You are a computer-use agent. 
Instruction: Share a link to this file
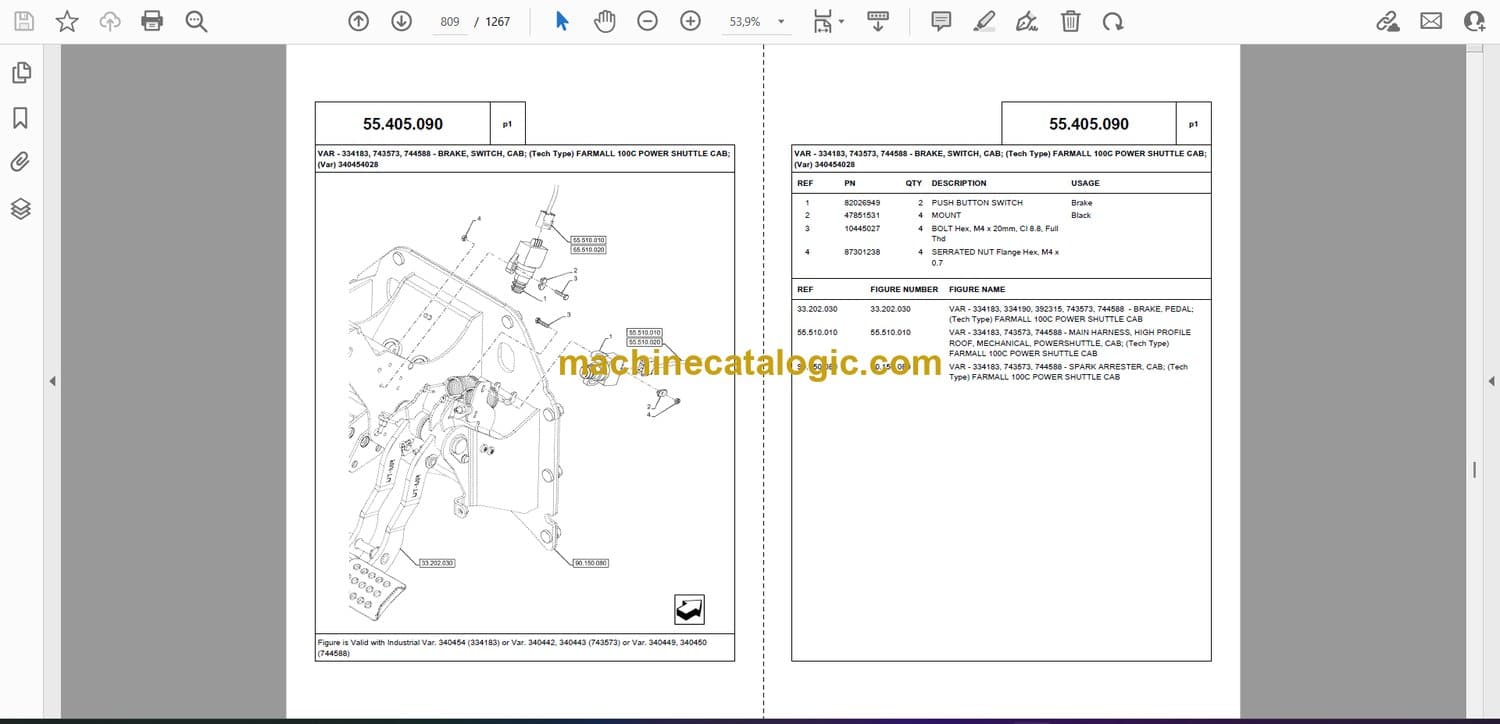tap(1388, 21)
